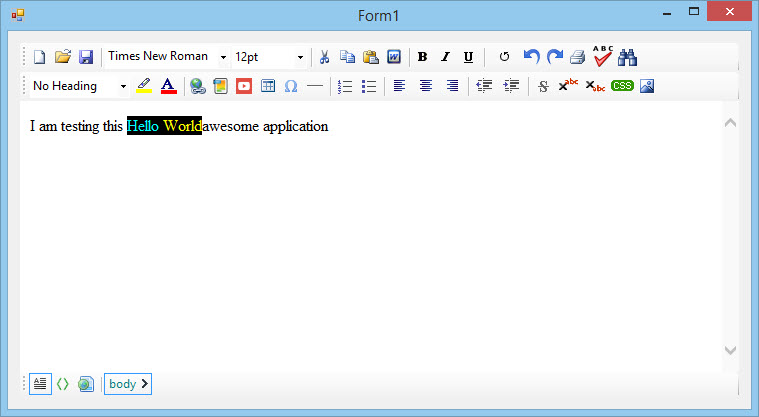759x417 pixels.
Task: Toggle Bold formatting
Action: tap(422, 57)
